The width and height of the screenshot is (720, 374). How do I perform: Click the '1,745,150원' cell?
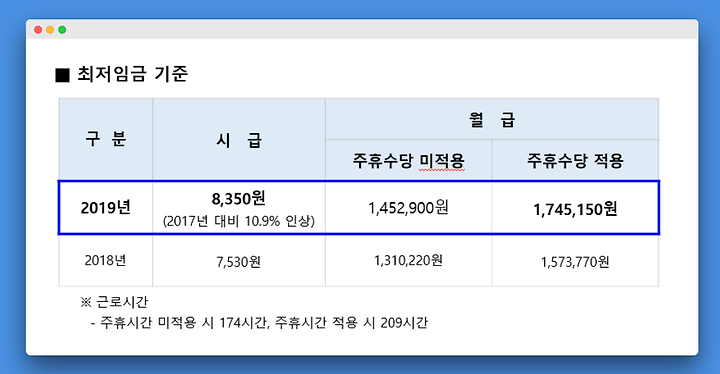[x=575, y=209]
